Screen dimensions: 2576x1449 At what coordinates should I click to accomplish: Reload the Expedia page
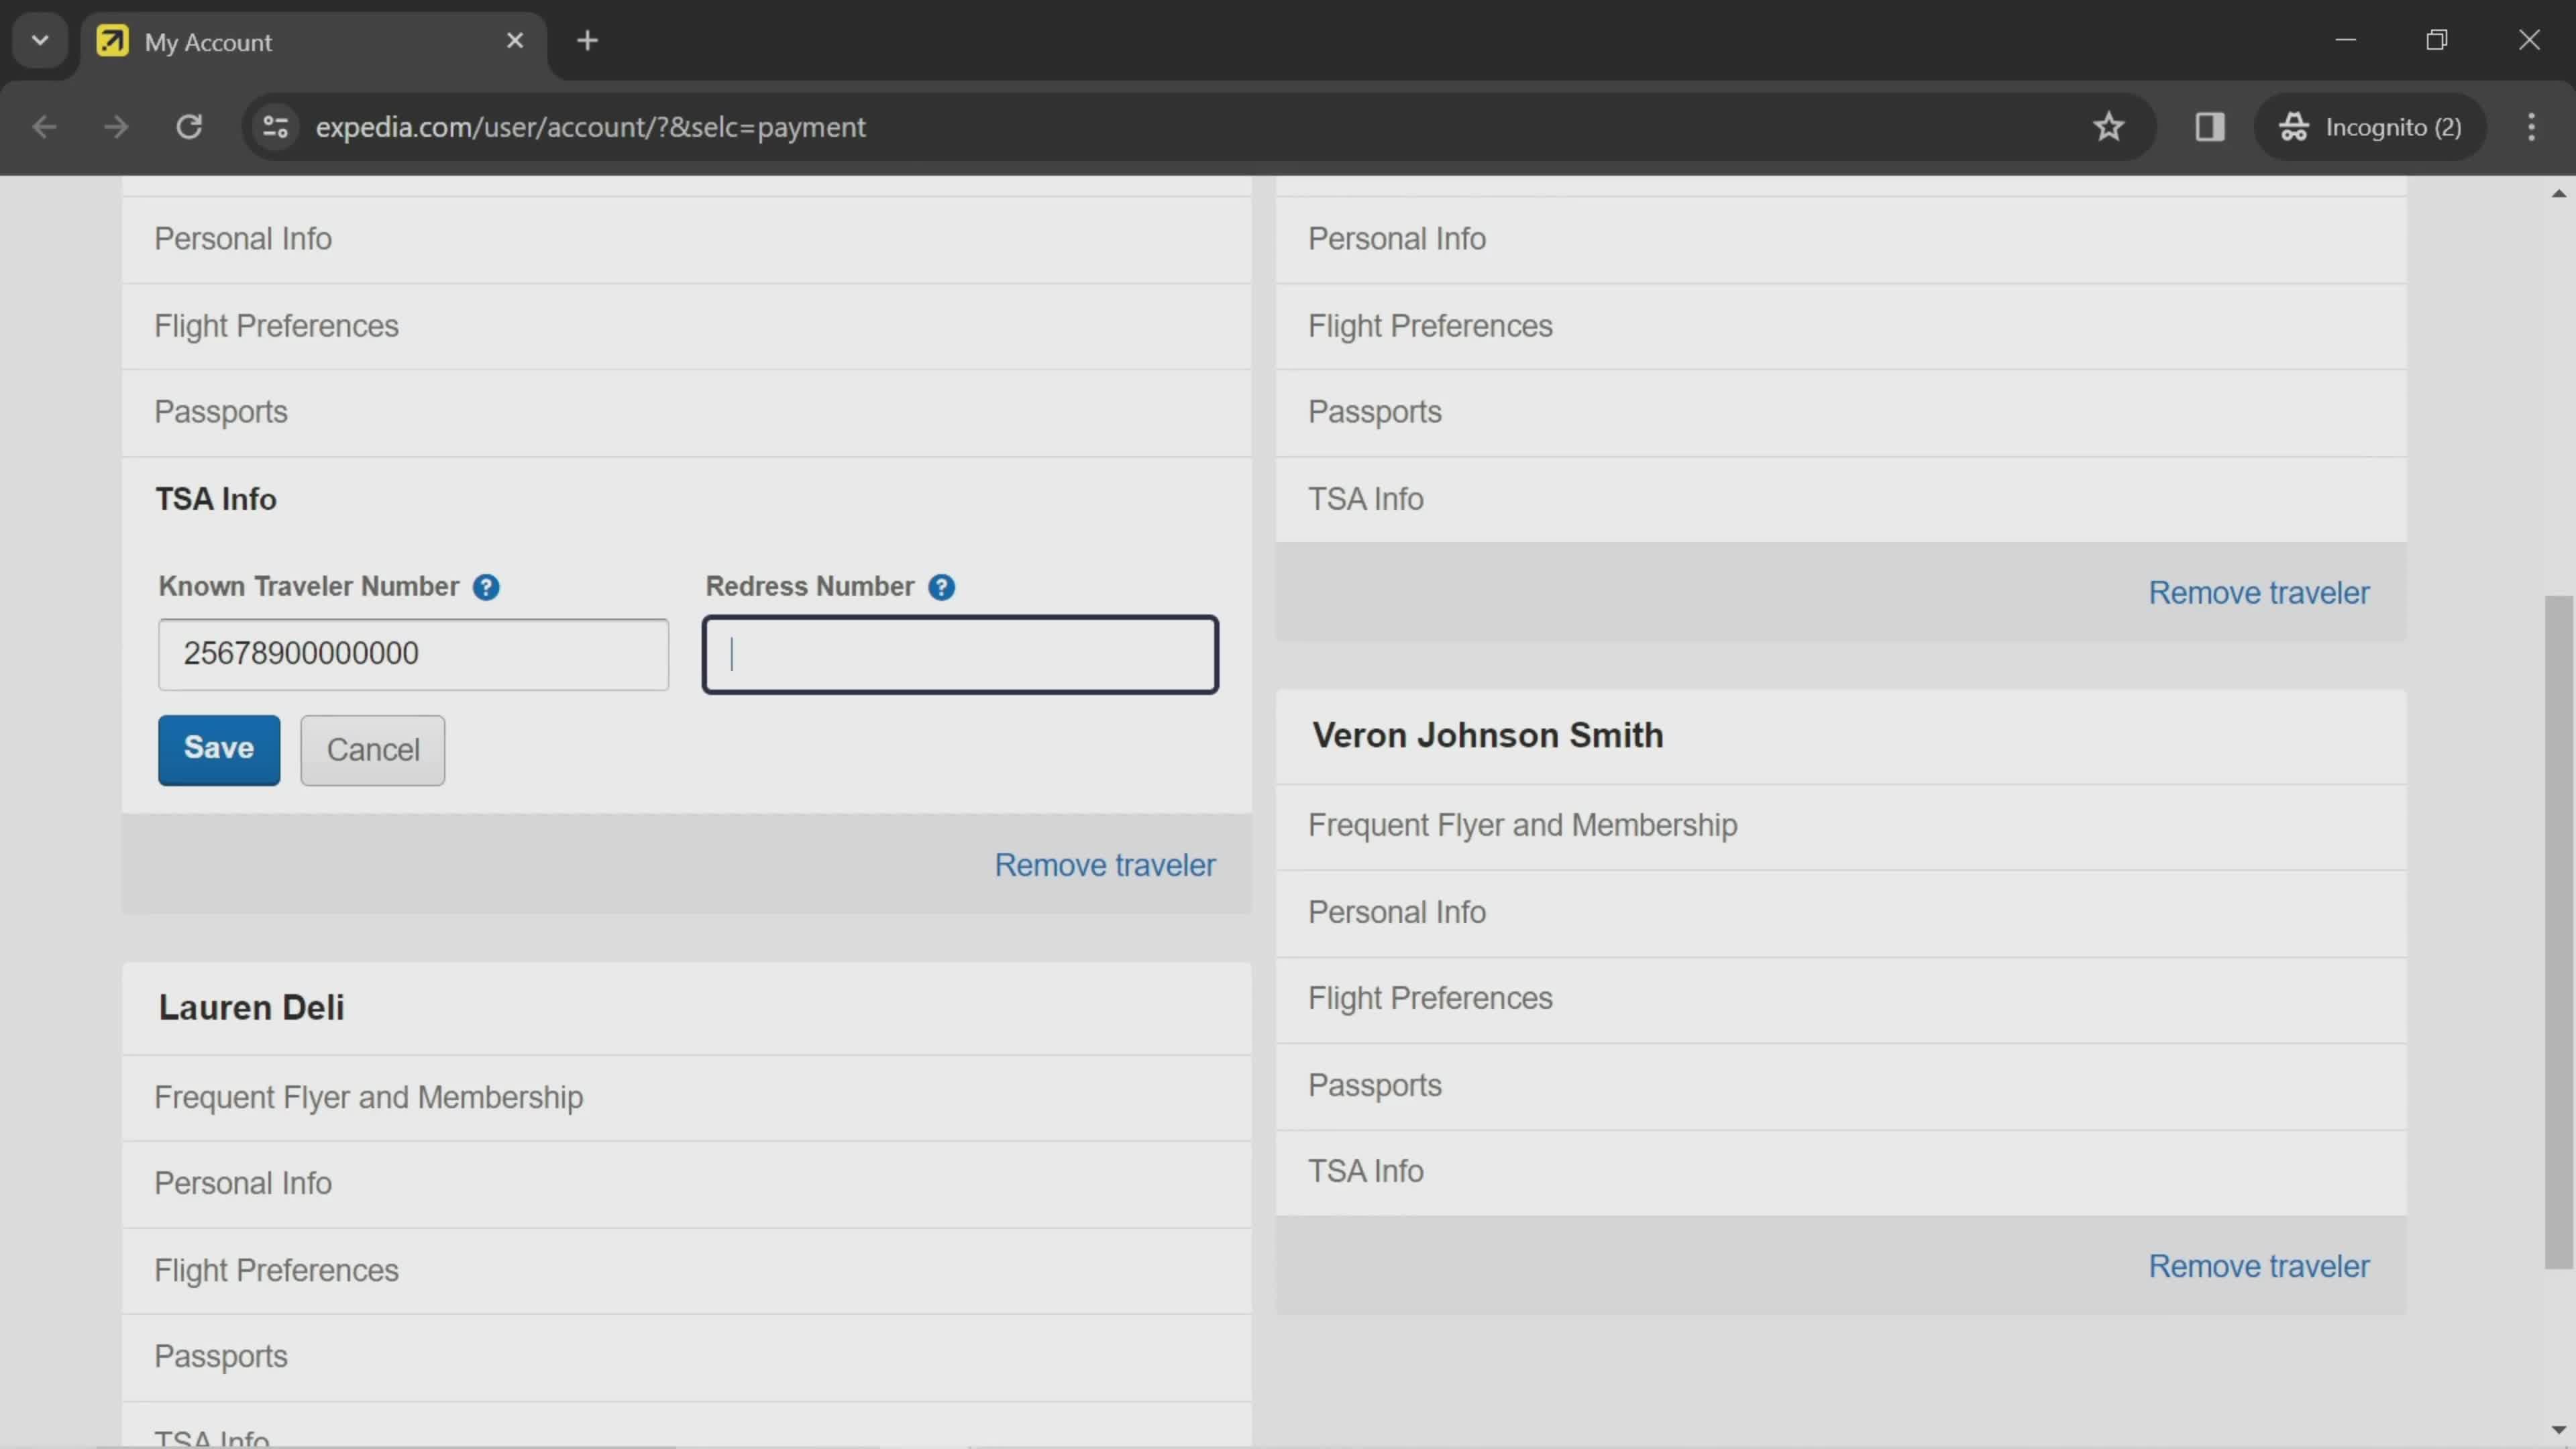coord(189,127)
